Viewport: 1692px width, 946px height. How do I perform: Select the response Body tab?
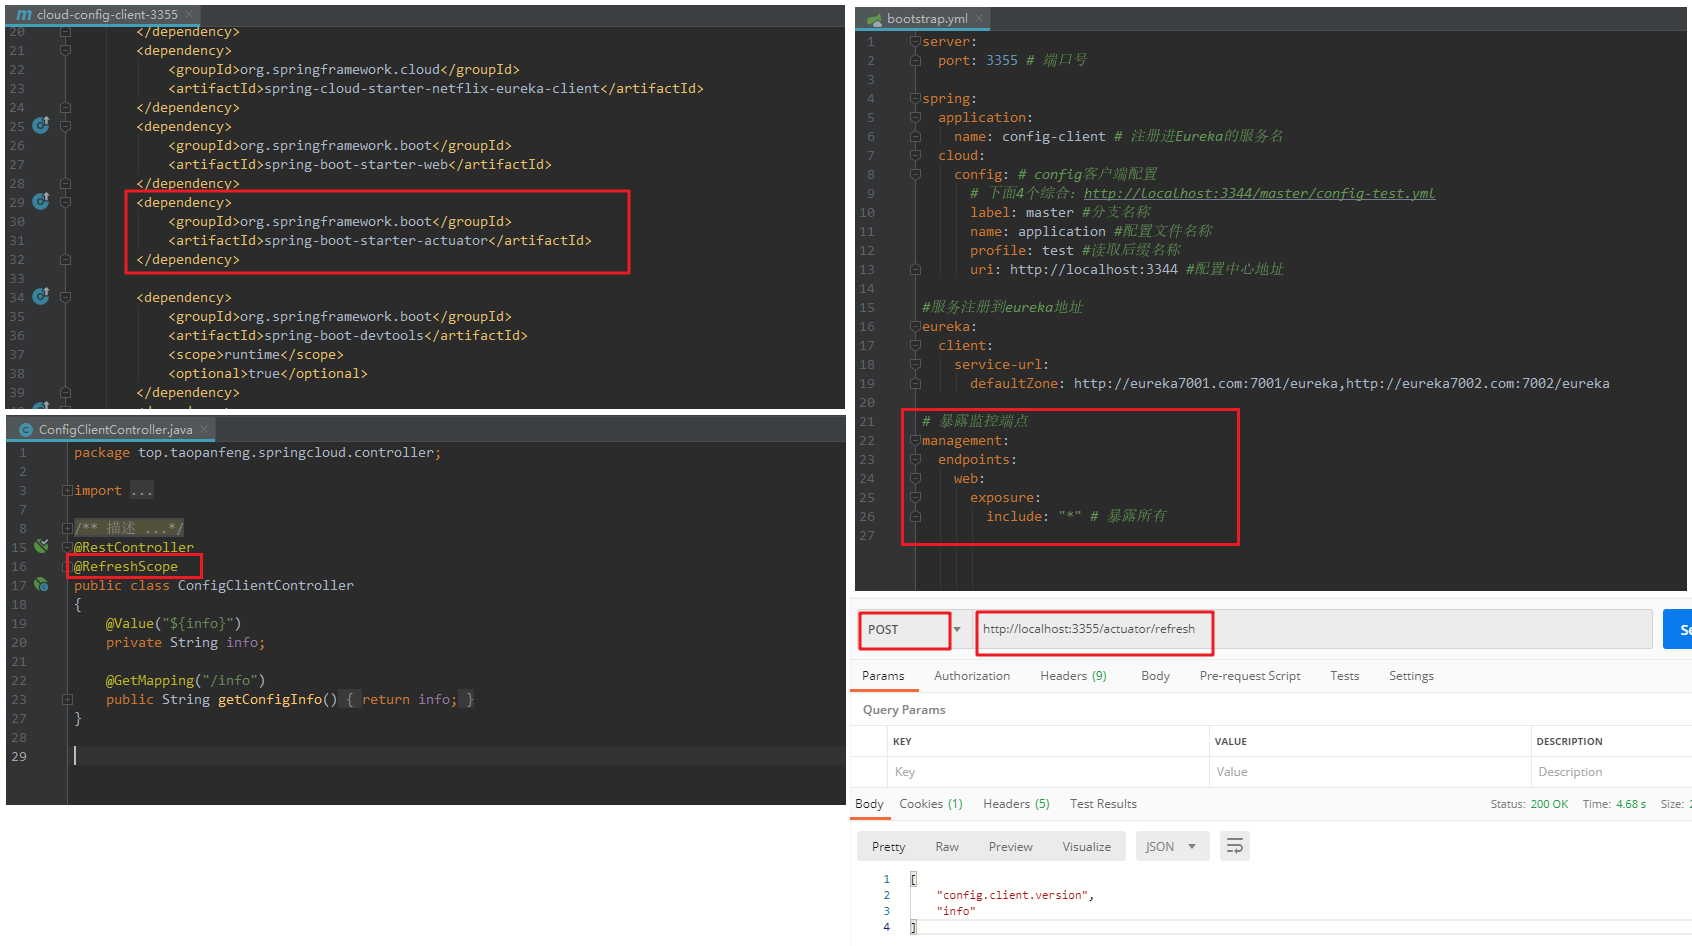point(869,804)
